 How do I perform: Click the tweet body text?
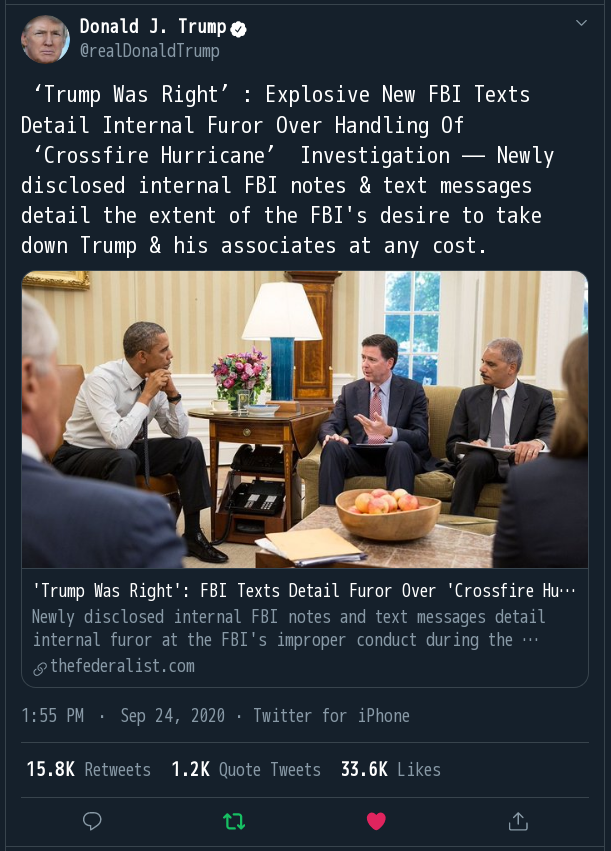pos(288,170)
